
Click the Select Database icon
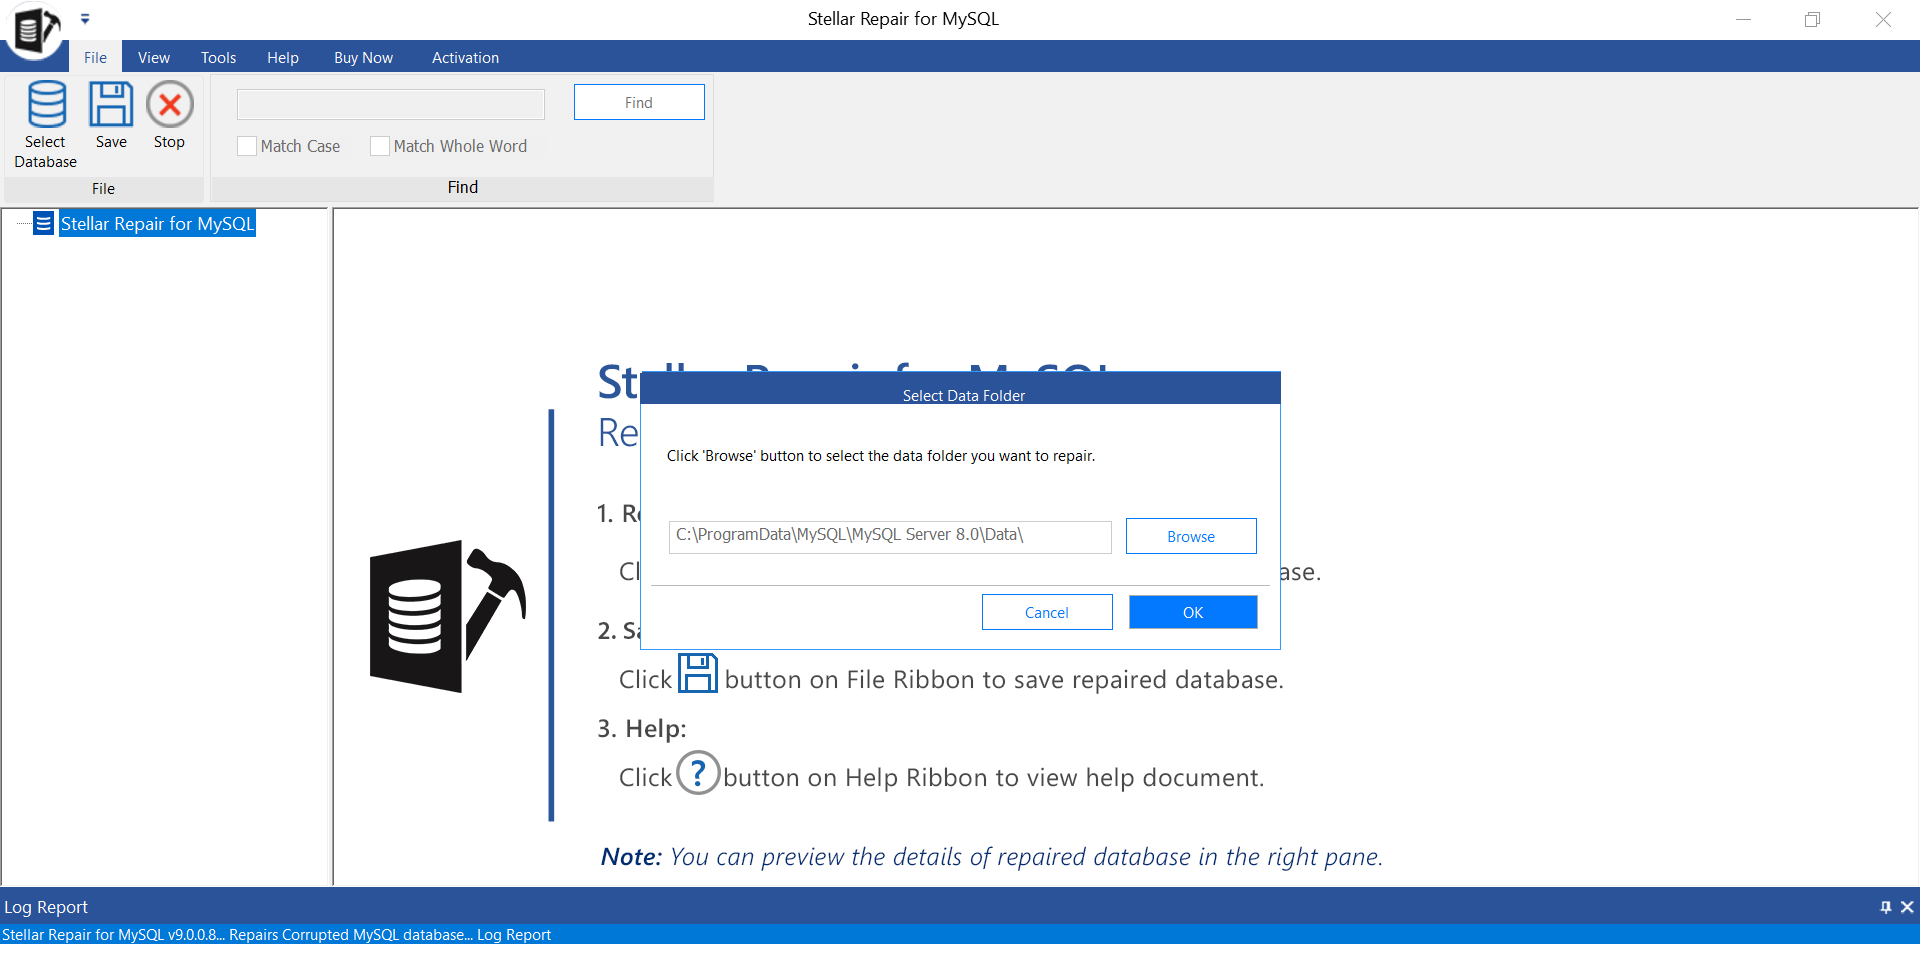pyautogui.click(x=46, y=105)
